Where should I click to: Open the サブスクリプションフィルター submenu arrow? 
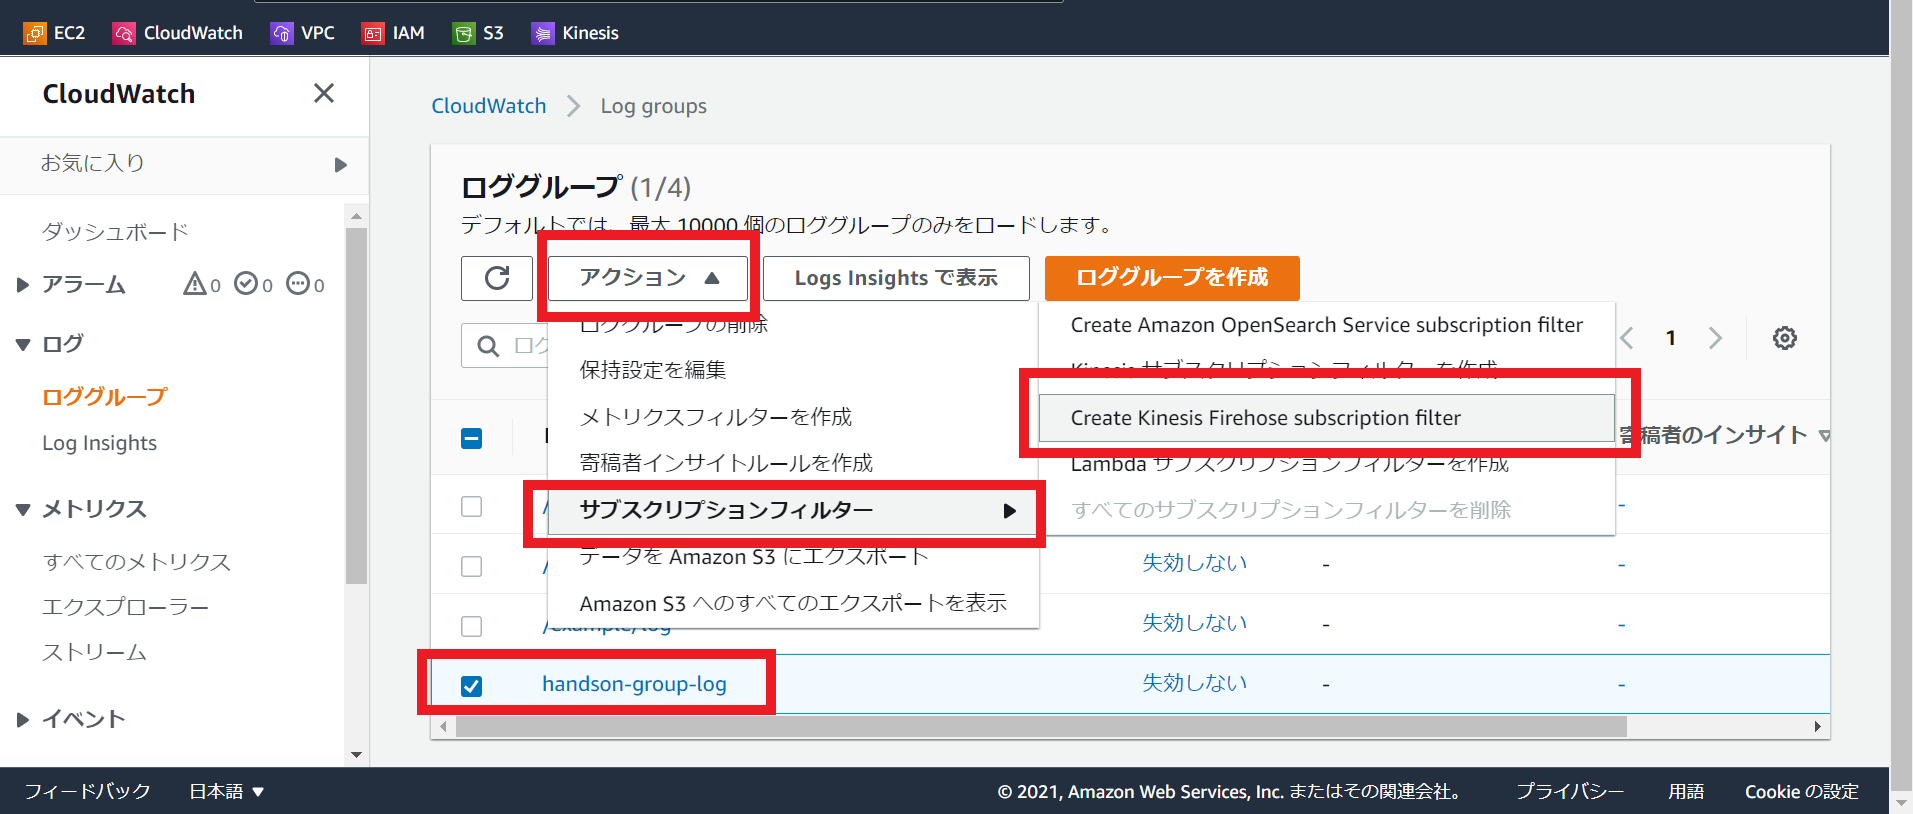(1010, 511)
